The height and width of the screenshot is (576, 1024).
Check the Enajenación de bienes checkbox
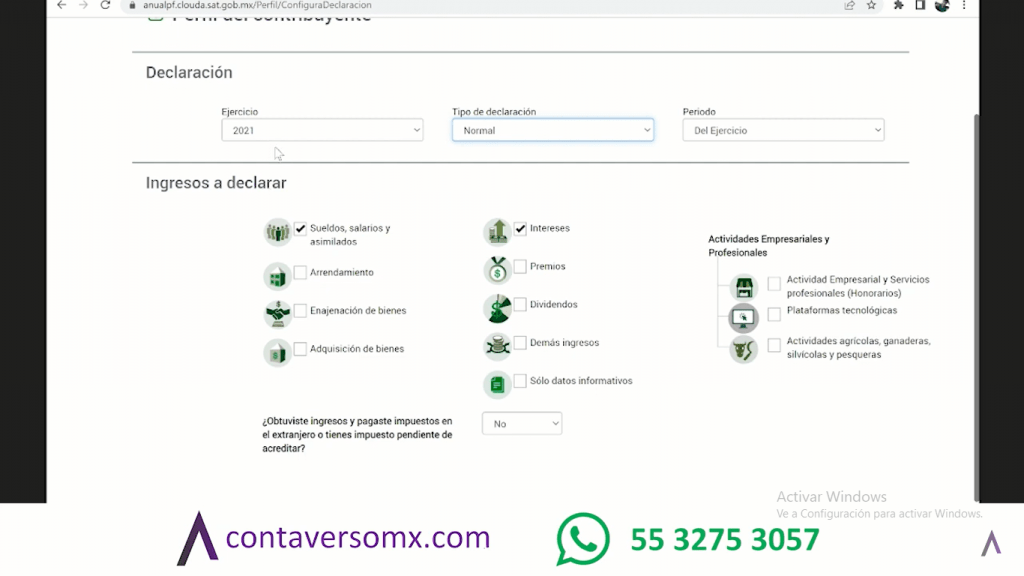point(300,311)
